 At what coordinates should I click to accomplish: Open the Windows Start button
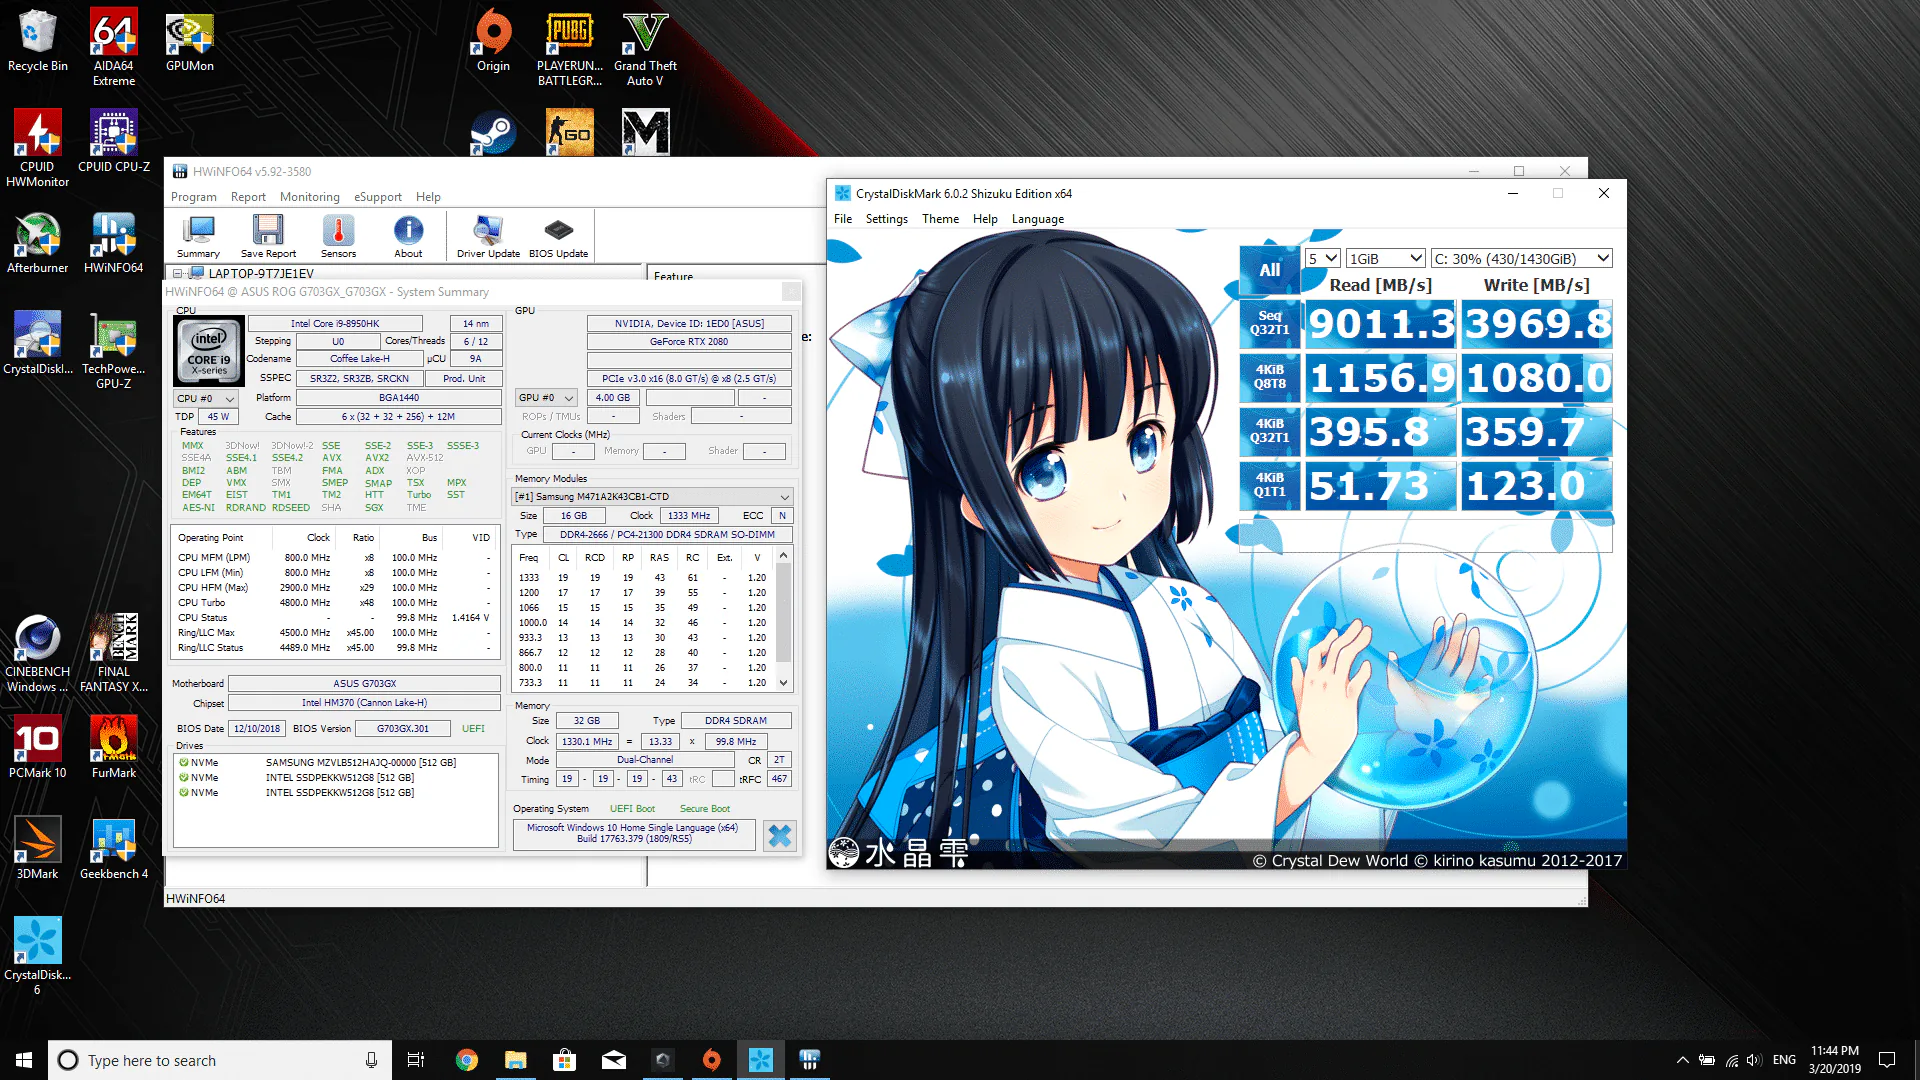click(x=24, y=1060)
